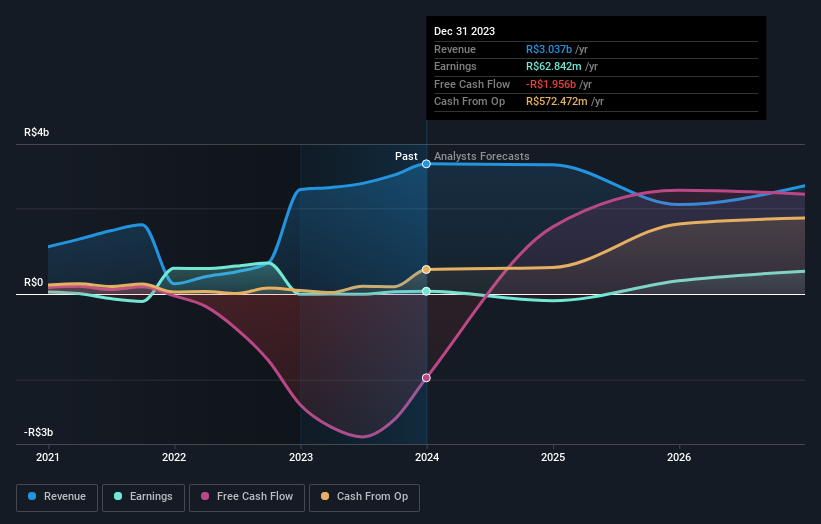
Task: Click the 2026 x-axis label
Action: (679, 457)
